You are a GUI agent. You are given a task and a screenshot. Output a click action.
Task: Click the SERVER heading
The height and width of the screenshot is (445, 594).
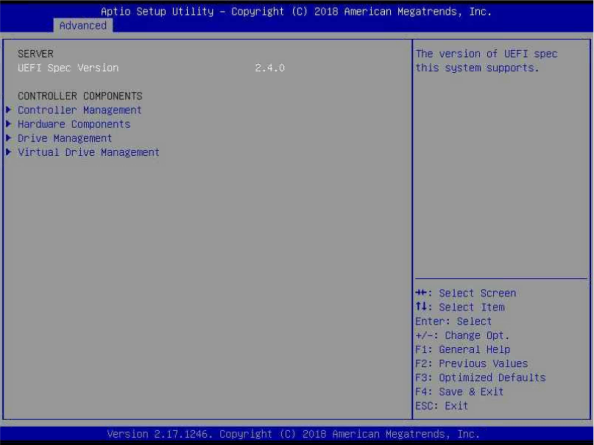[x=35, y=54]
